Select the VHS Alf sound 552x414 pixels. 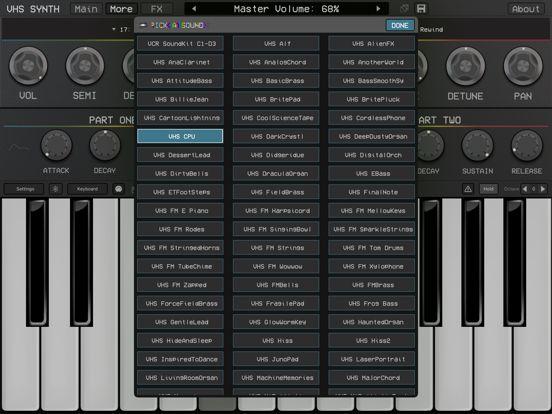(x=276, y=44)
